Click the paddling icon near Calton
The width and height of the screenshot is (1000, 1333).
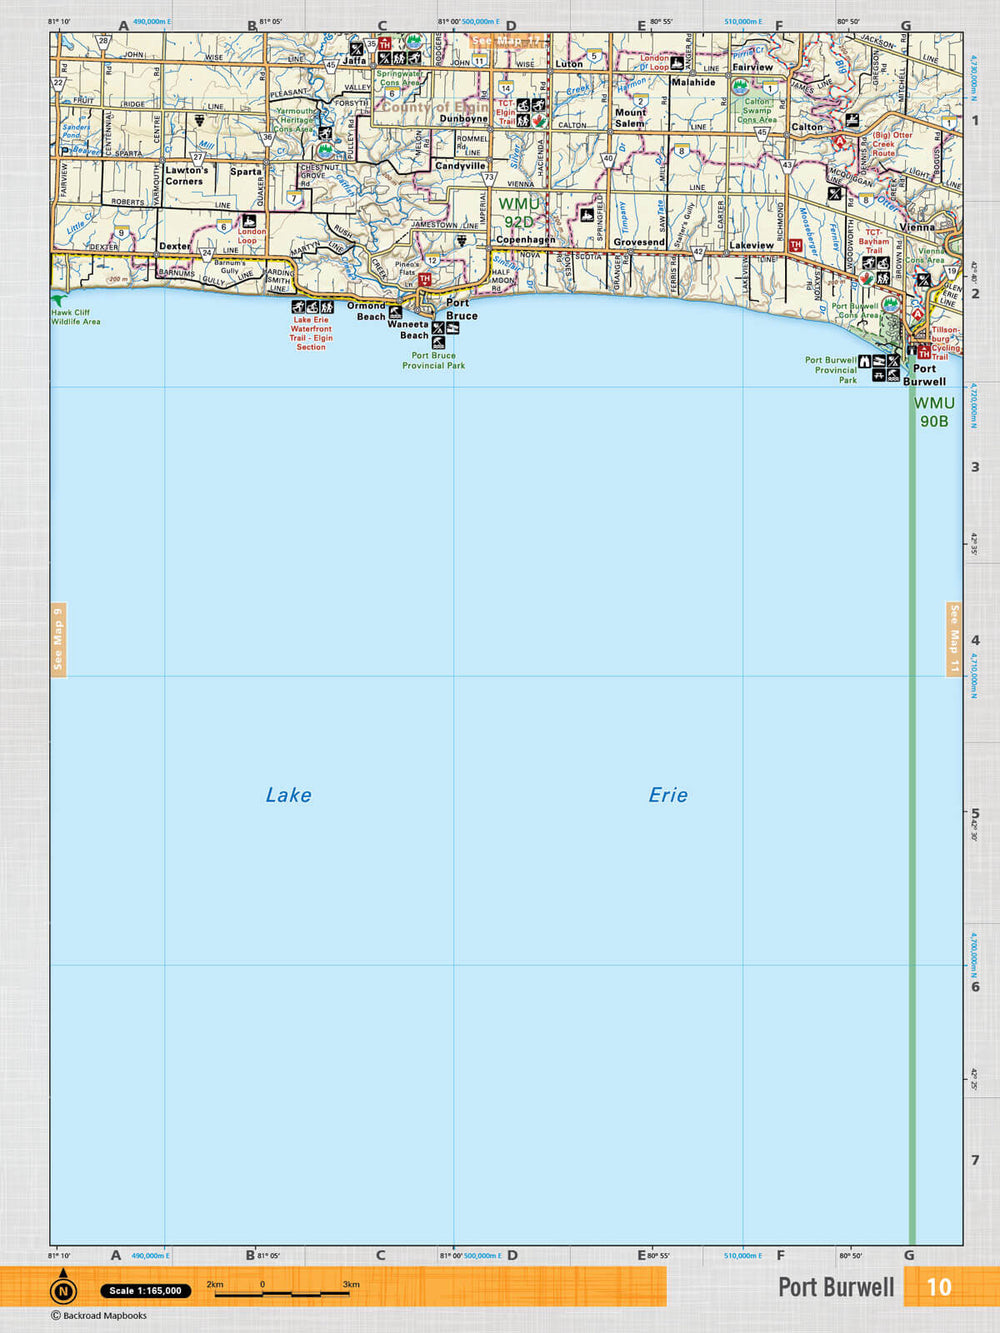pos(852,120)
